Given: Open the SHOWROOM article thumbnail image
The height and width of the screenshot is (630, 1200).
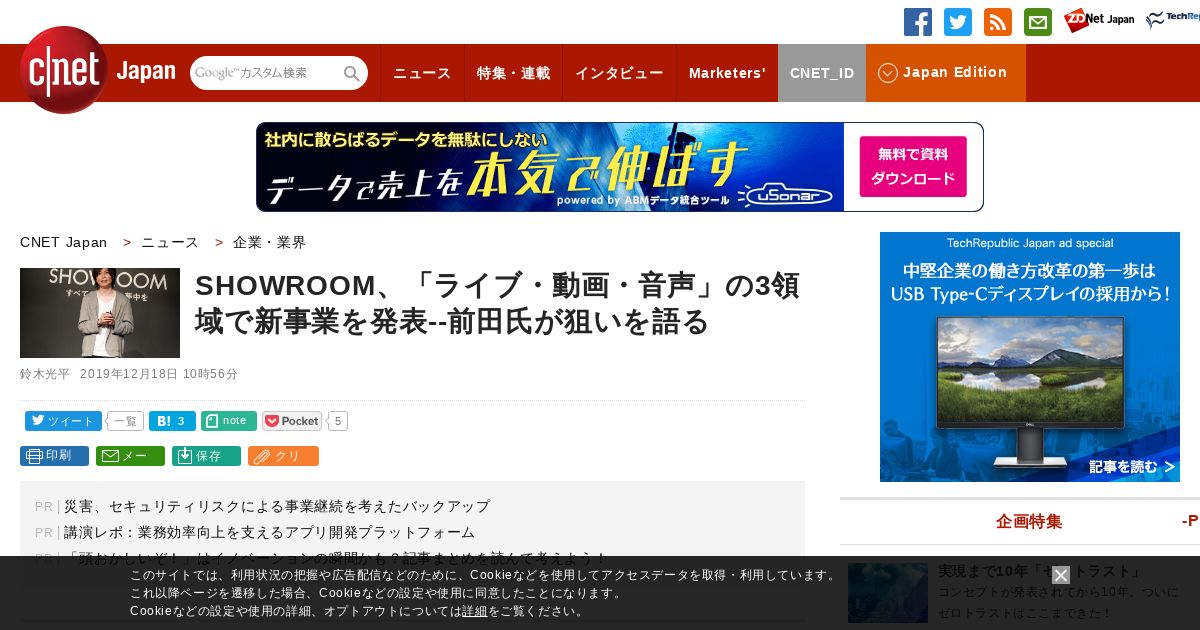Looking at the screenshot, I should pos(100,313).
